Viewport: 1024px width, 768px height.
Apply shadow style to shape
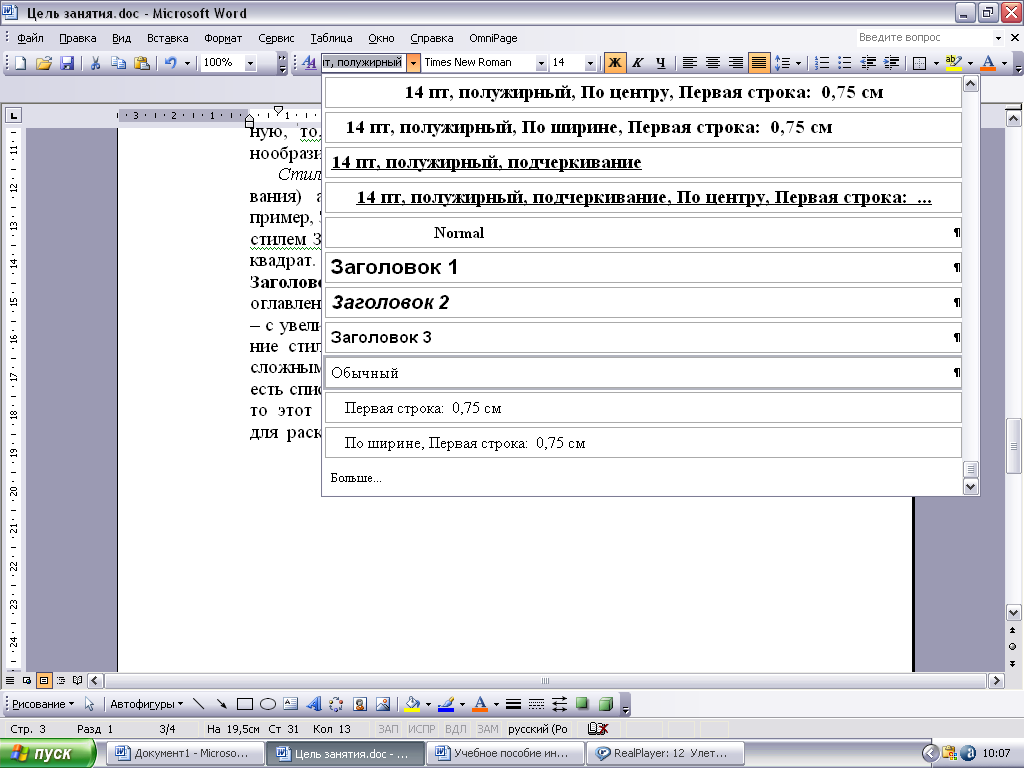coord(583,704)
